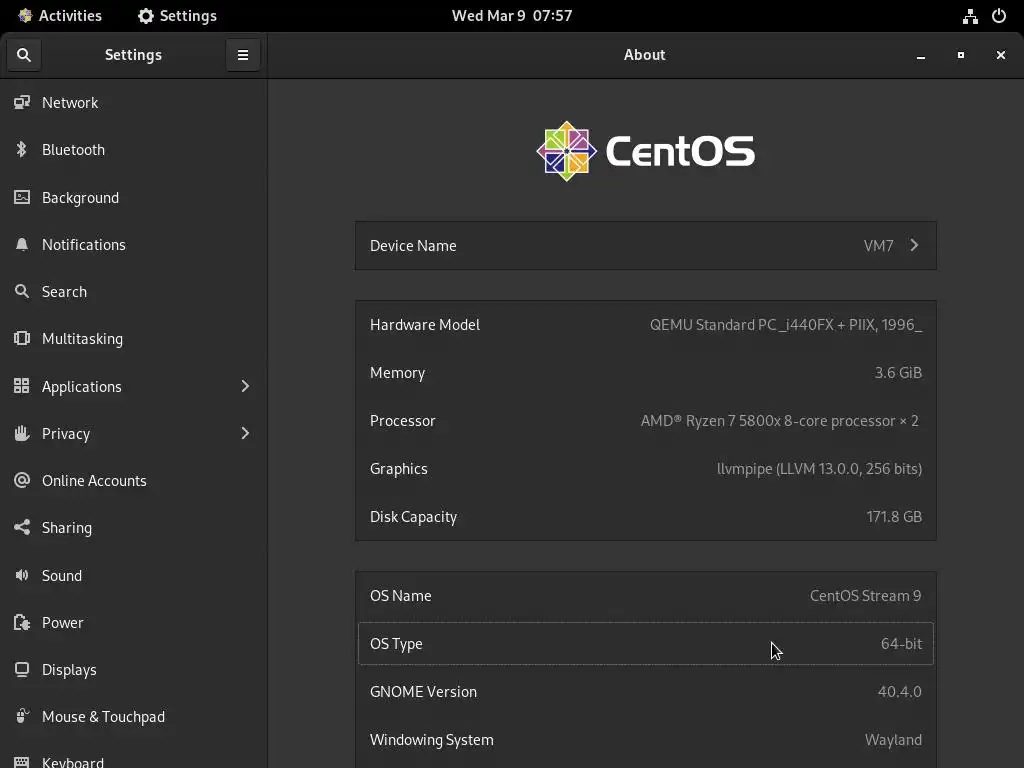
Task: Click the Privacy hand icon
Action: pos(22,433)
